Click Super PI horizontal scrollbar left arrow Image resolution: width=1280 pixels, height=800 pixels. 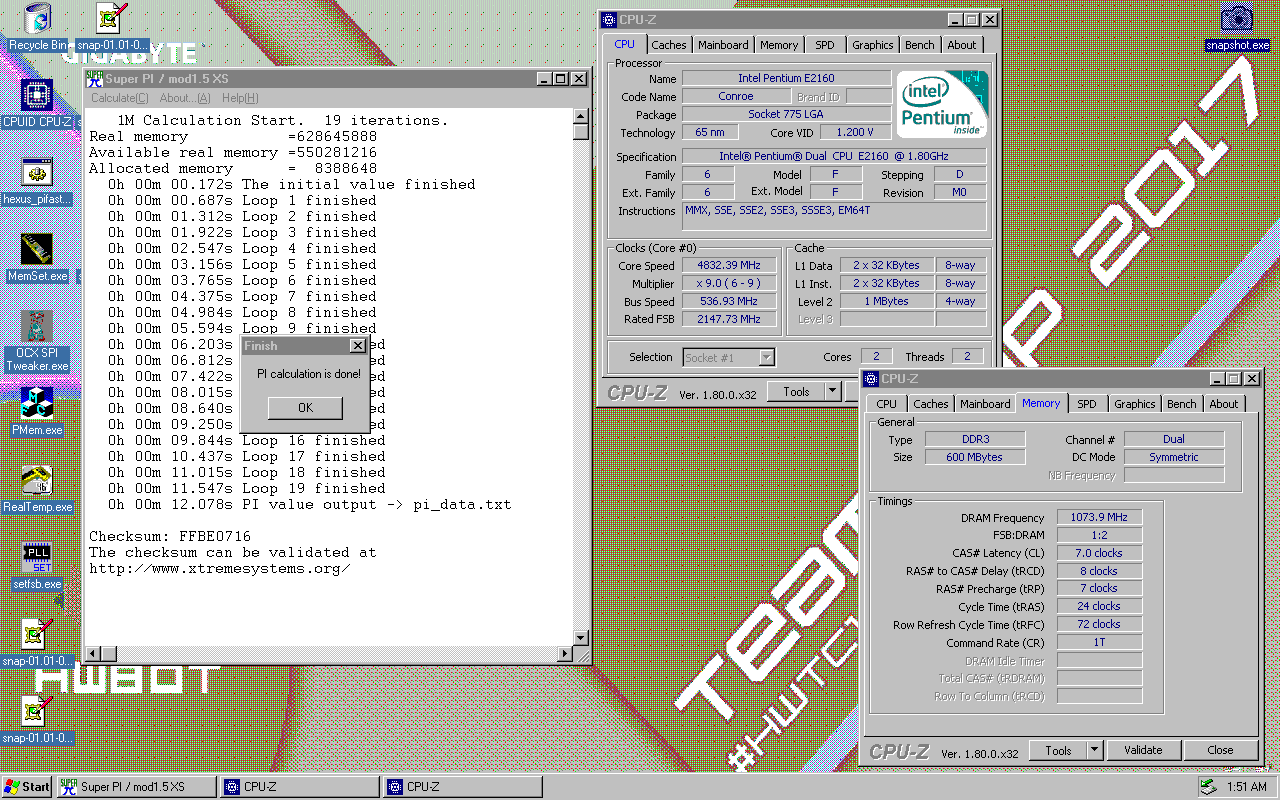93,654
